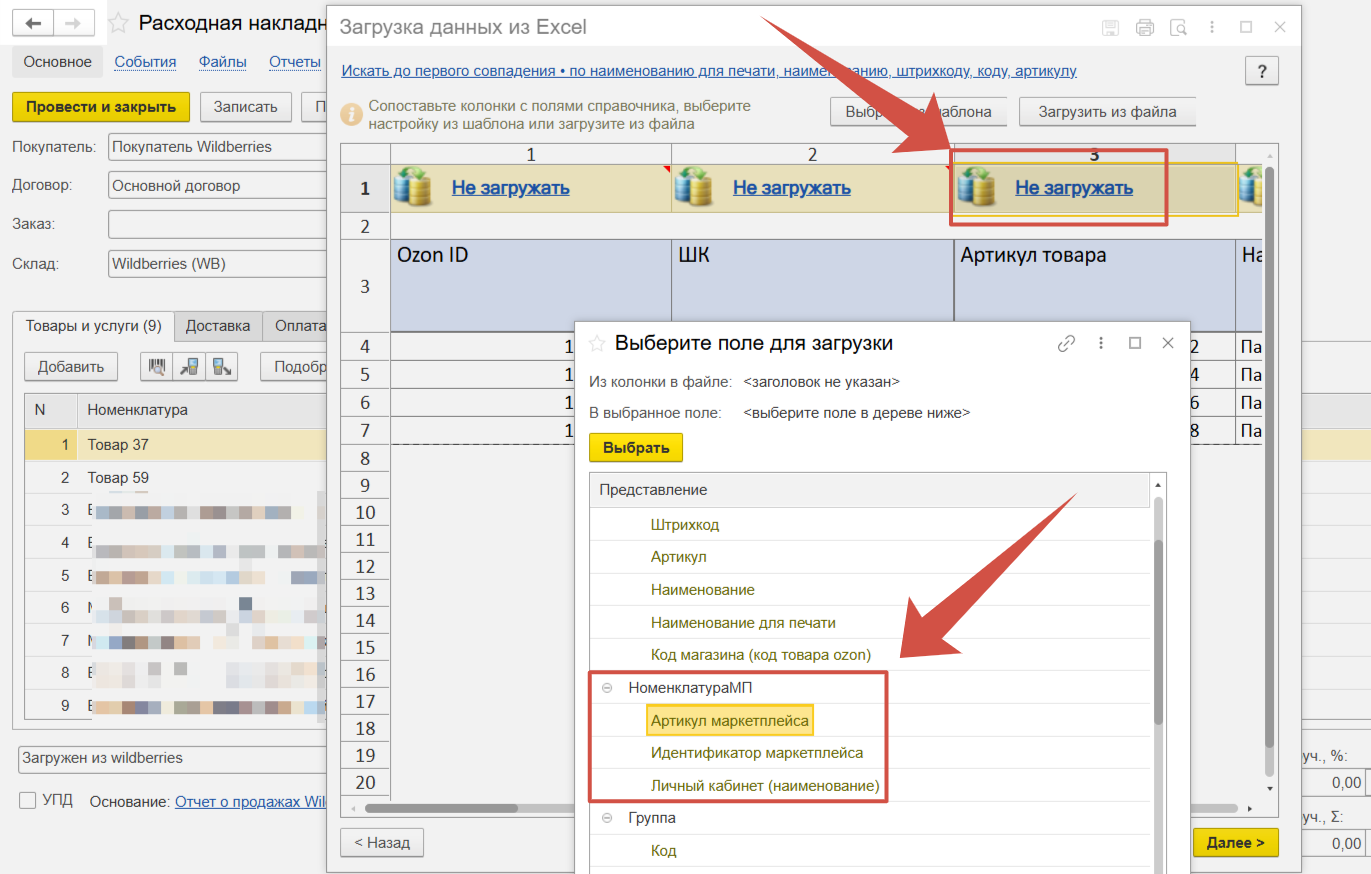The height and width of the screenshot is (874, 1371).
Task: Click the Загрузить из файла button
Action: (1107, 112)
